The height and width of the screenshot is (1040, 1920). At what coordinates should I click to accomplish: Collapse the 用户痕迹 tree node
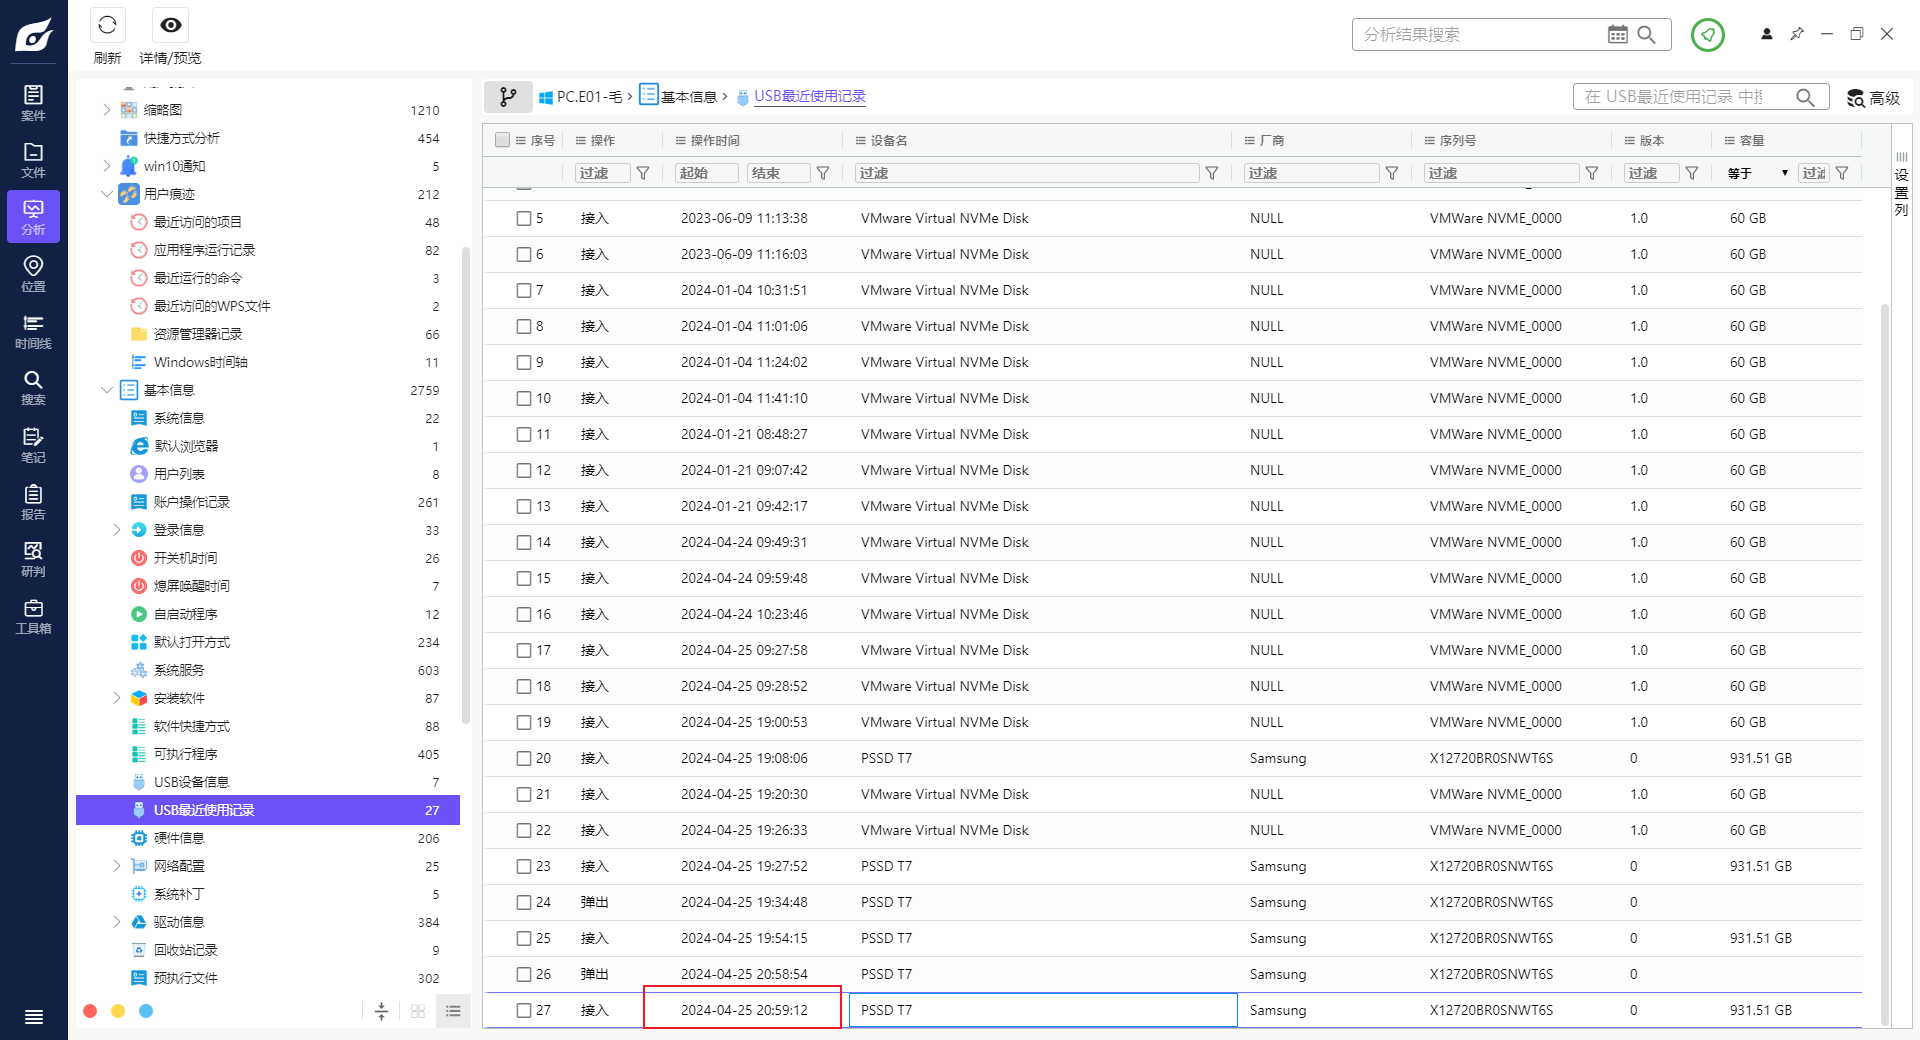(x=107, y=194)
